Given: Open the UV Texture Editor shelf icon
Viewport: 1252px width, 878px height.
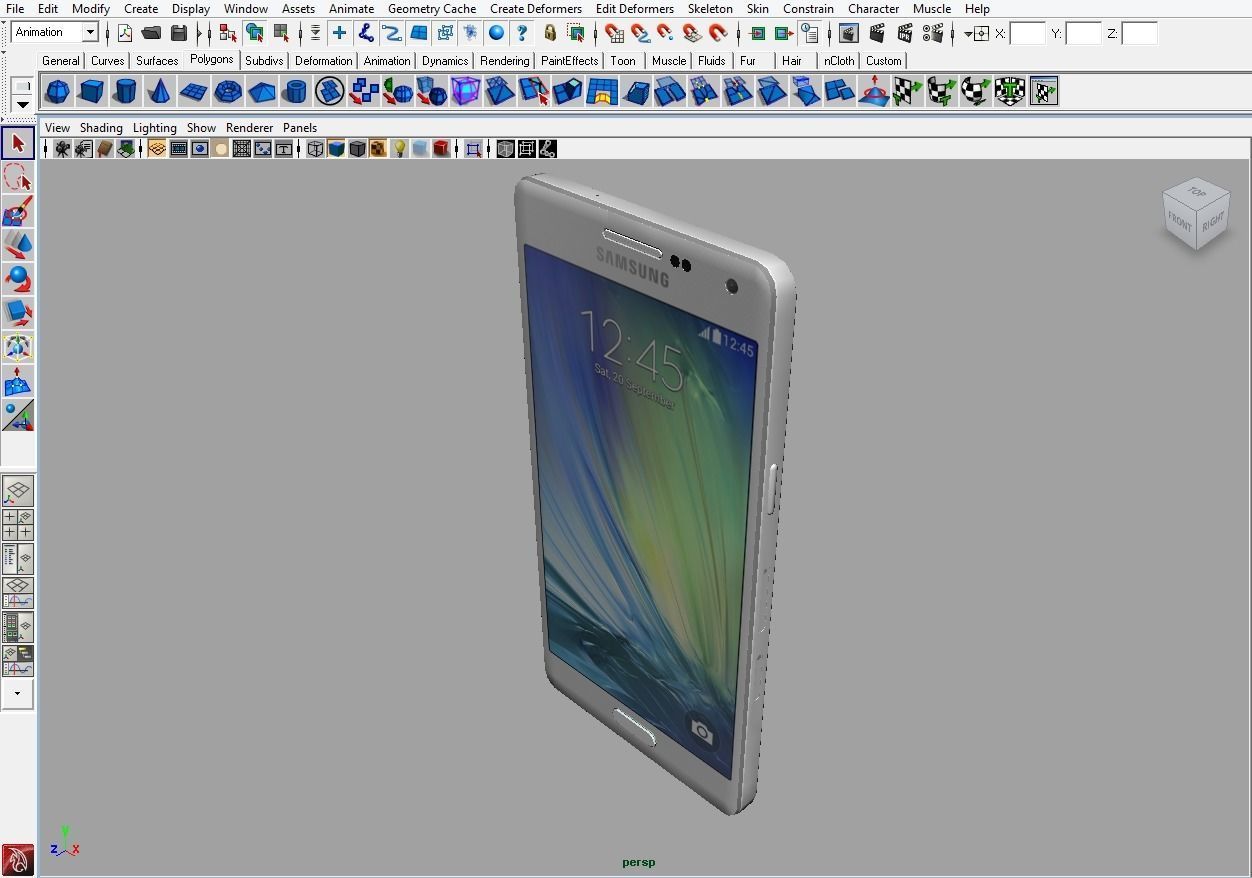Looking at the screenshot, I should click(x=1043, y=92).
